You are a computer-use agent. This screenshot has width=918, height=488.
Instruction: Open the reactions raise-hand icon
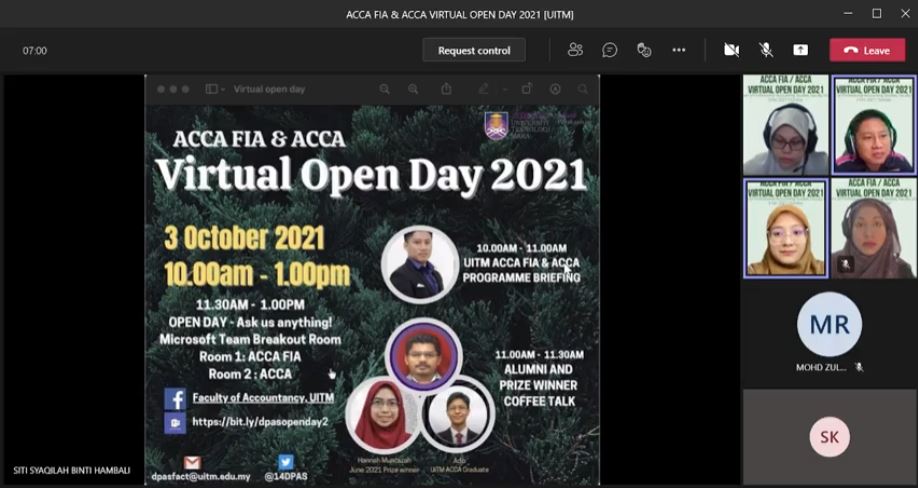pyautogui.click(x=644, y=50)
